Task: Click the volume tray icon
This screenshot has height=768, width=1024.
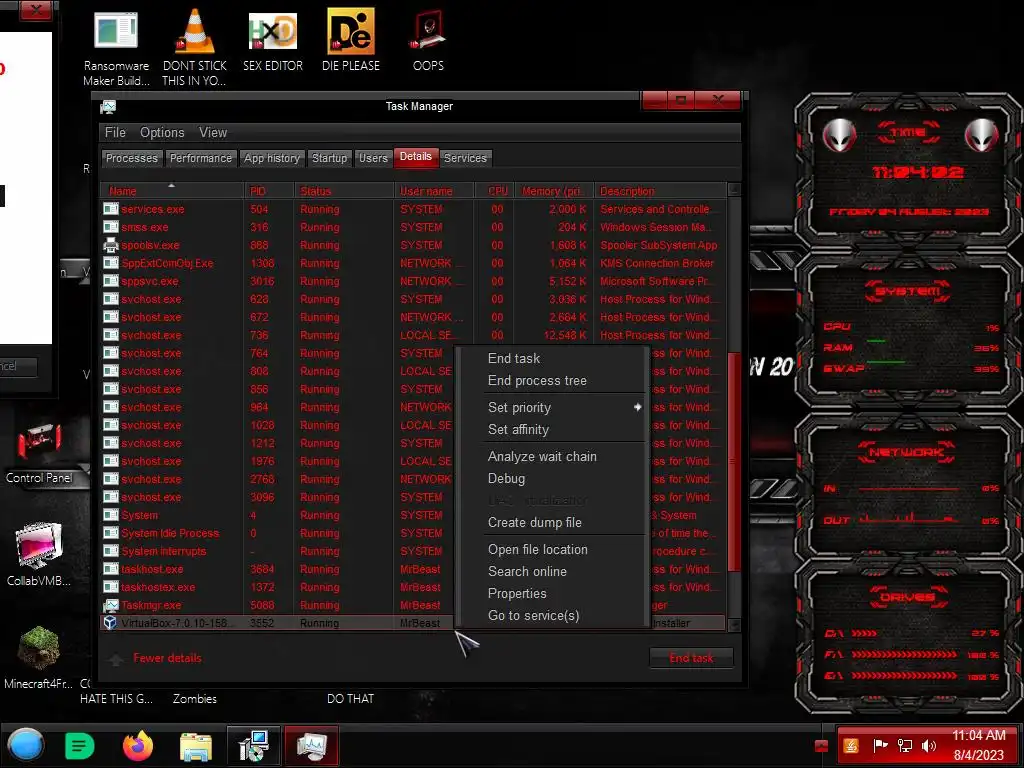Action: pos(929,745)
